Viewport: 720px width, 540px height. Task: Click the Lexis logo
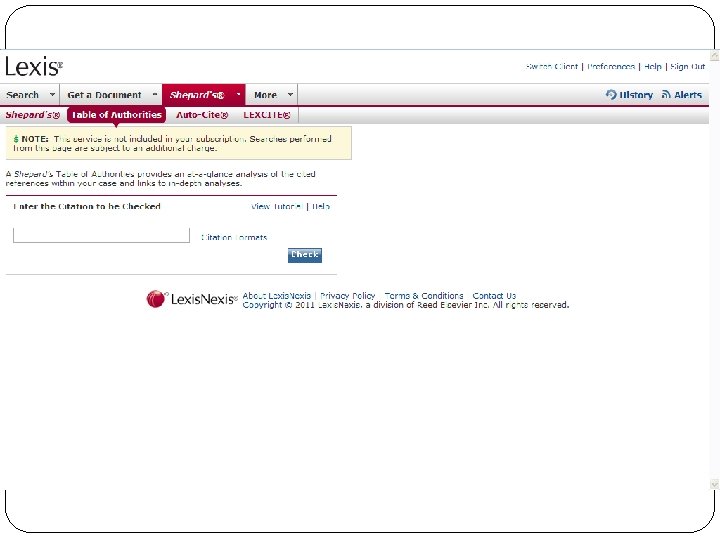[34, 67]
